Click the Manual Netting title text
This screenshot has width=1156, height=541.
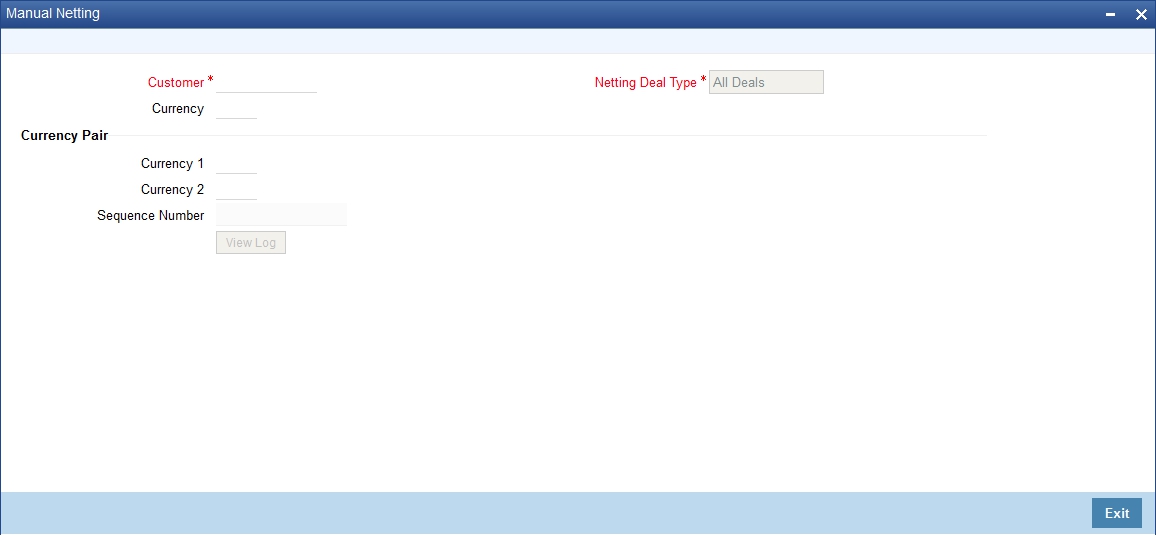coord(53,13)
